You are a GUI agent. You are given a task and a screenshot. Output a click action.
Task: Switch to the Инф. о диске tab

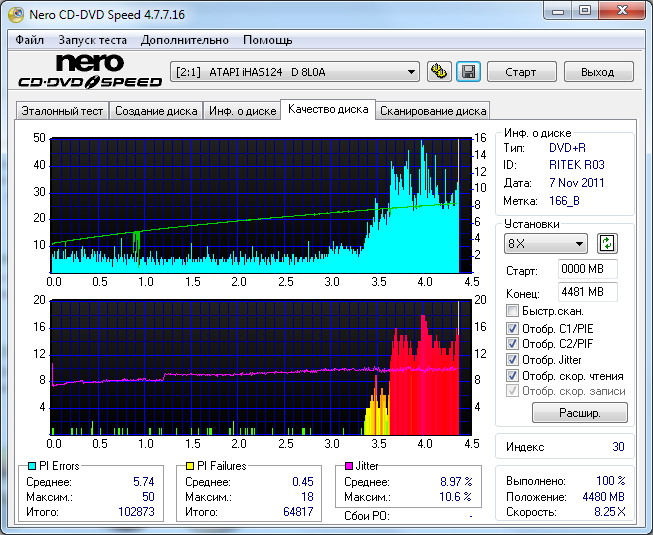[242, 111]
